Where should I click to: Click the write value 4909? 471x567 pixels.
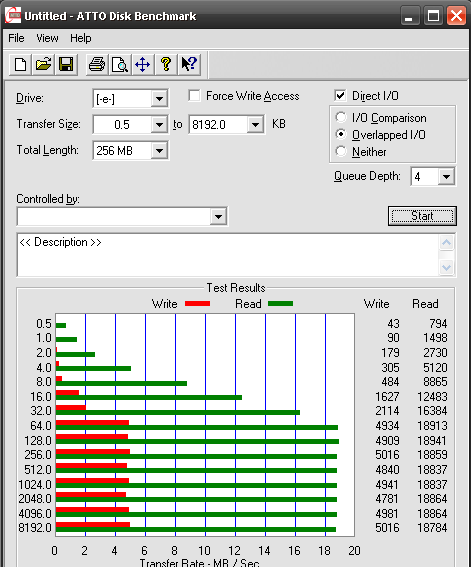click(x=387, y=441)
